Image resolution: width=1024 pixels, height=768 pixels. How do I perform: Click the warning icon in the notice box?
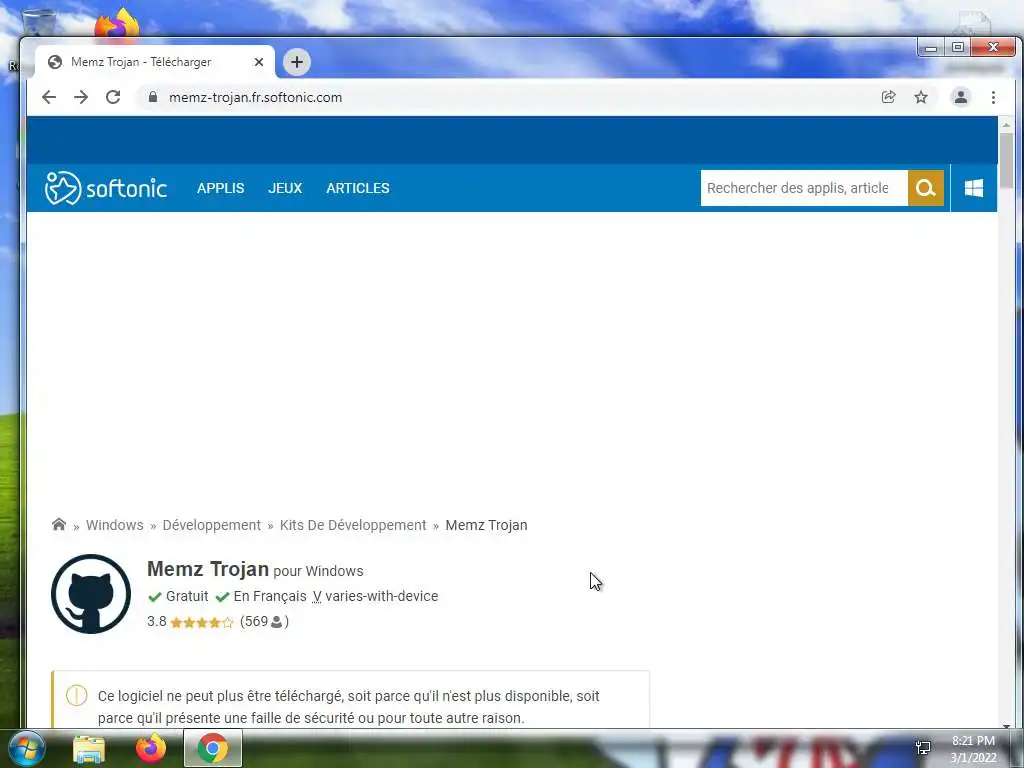(76, 696)
